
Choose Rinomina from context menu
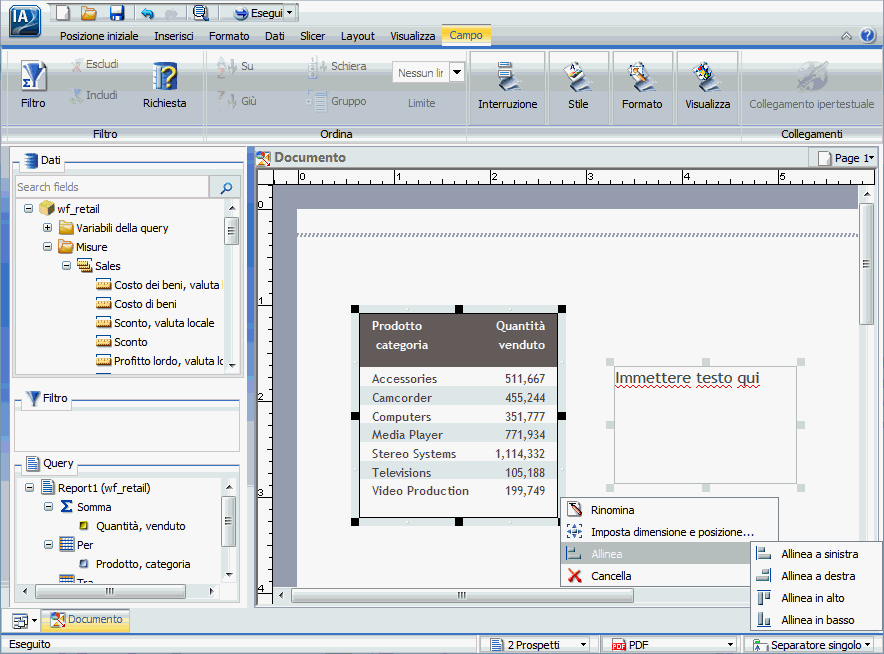(x=612, y=510)
